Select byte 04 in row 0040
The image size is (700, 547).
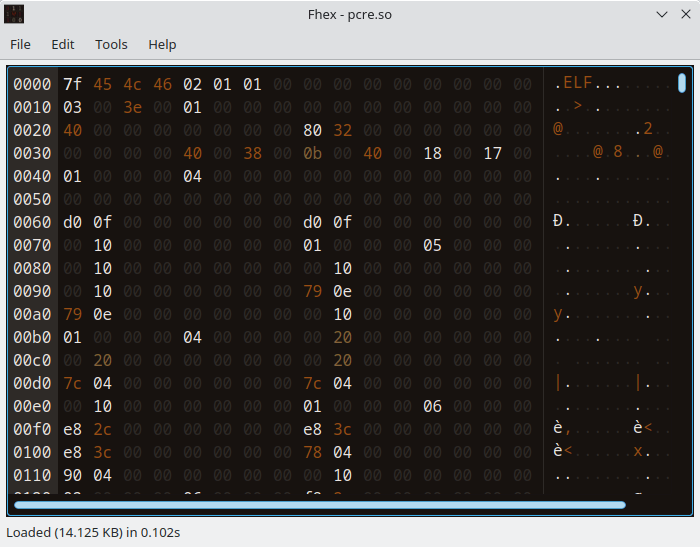192,176
